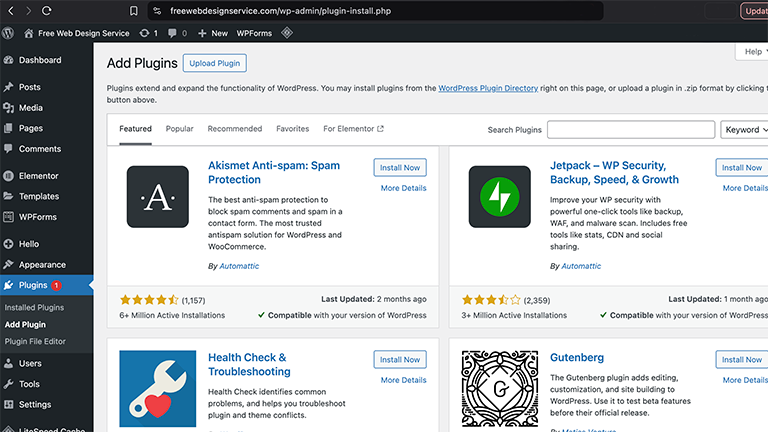This screenshot has height=432, width=768.
Task: Click Automattic author link under Akismet
Action: pos(239,266)
